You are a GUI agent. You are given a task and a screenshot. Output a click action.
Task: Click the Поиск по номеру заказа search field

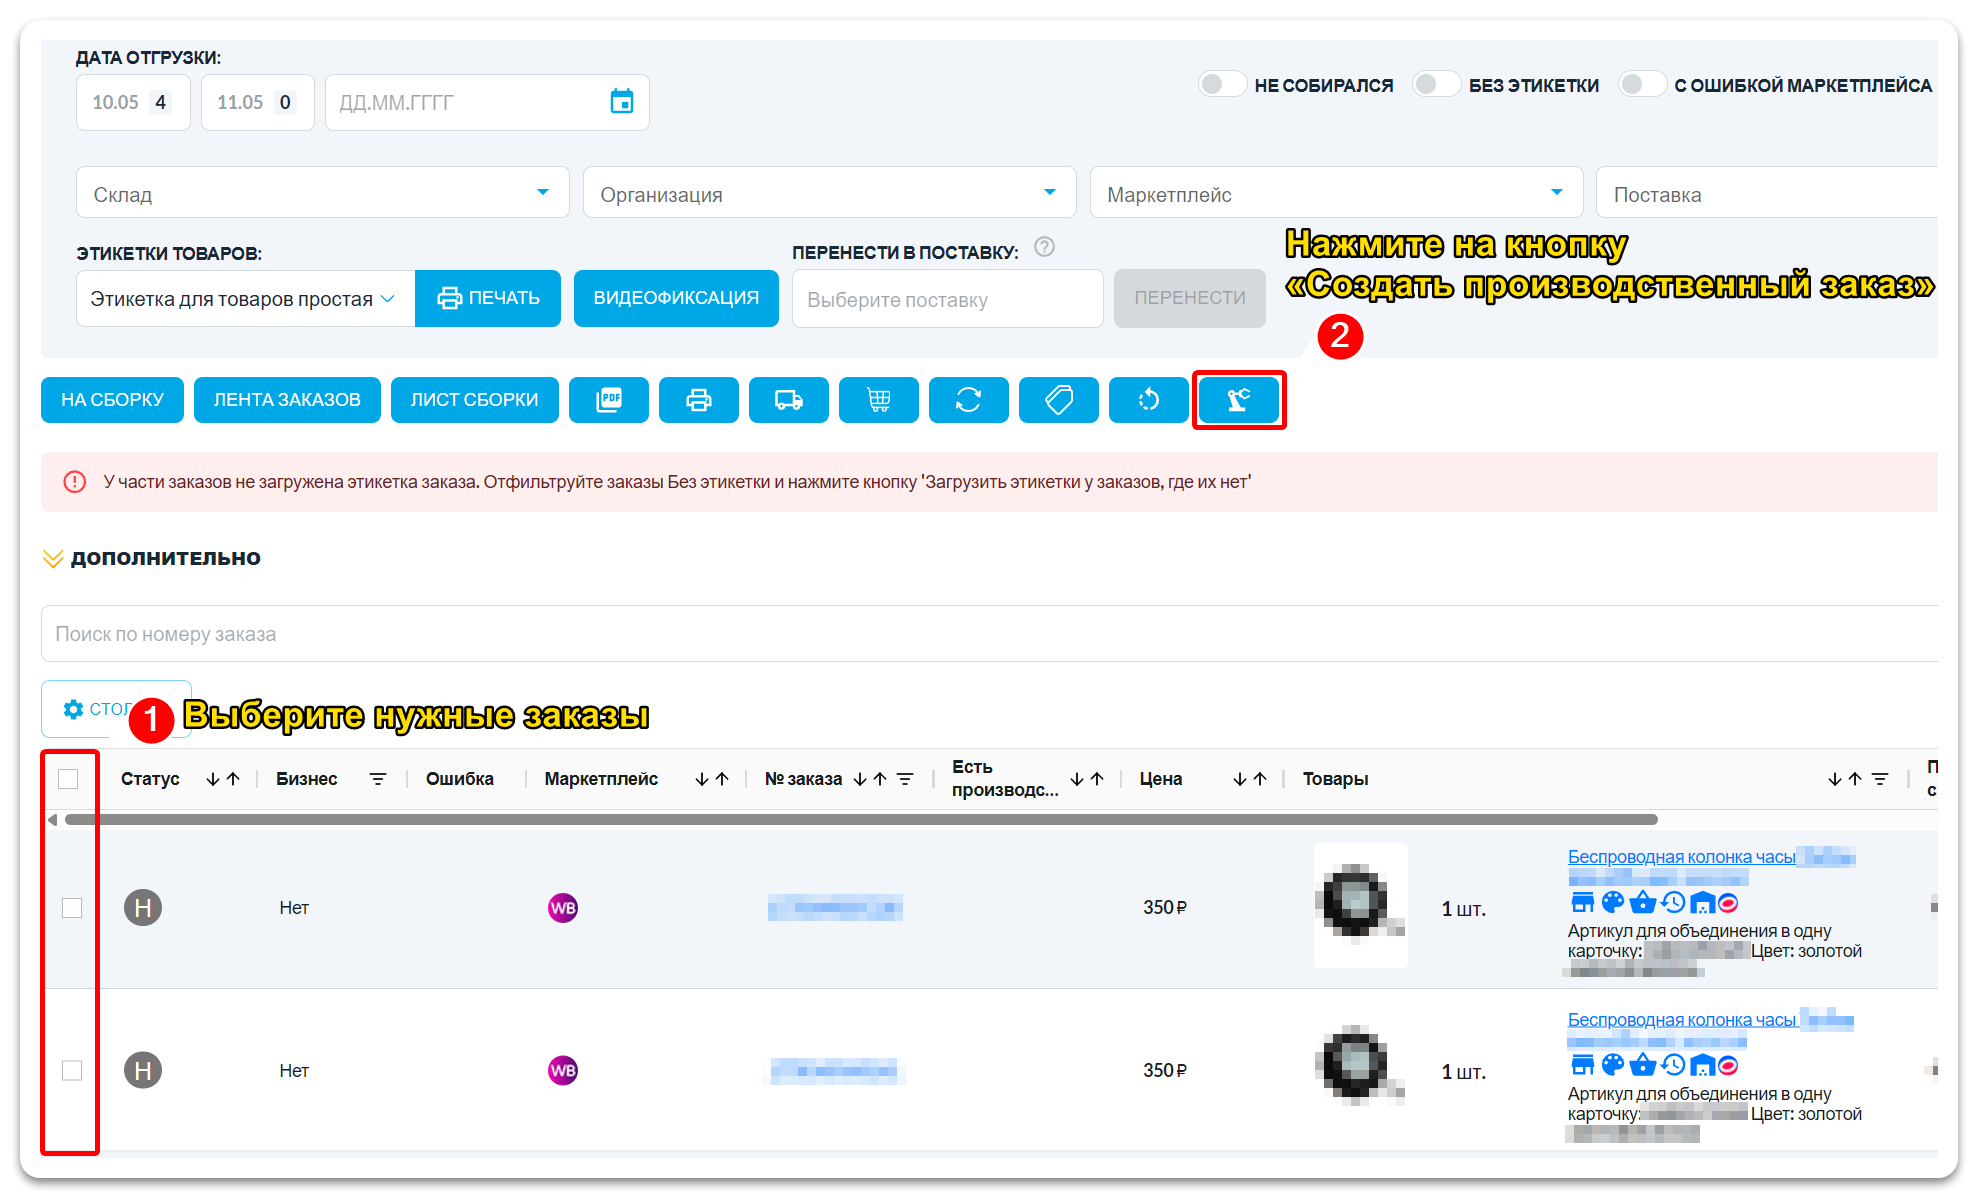tap(989, 633)
